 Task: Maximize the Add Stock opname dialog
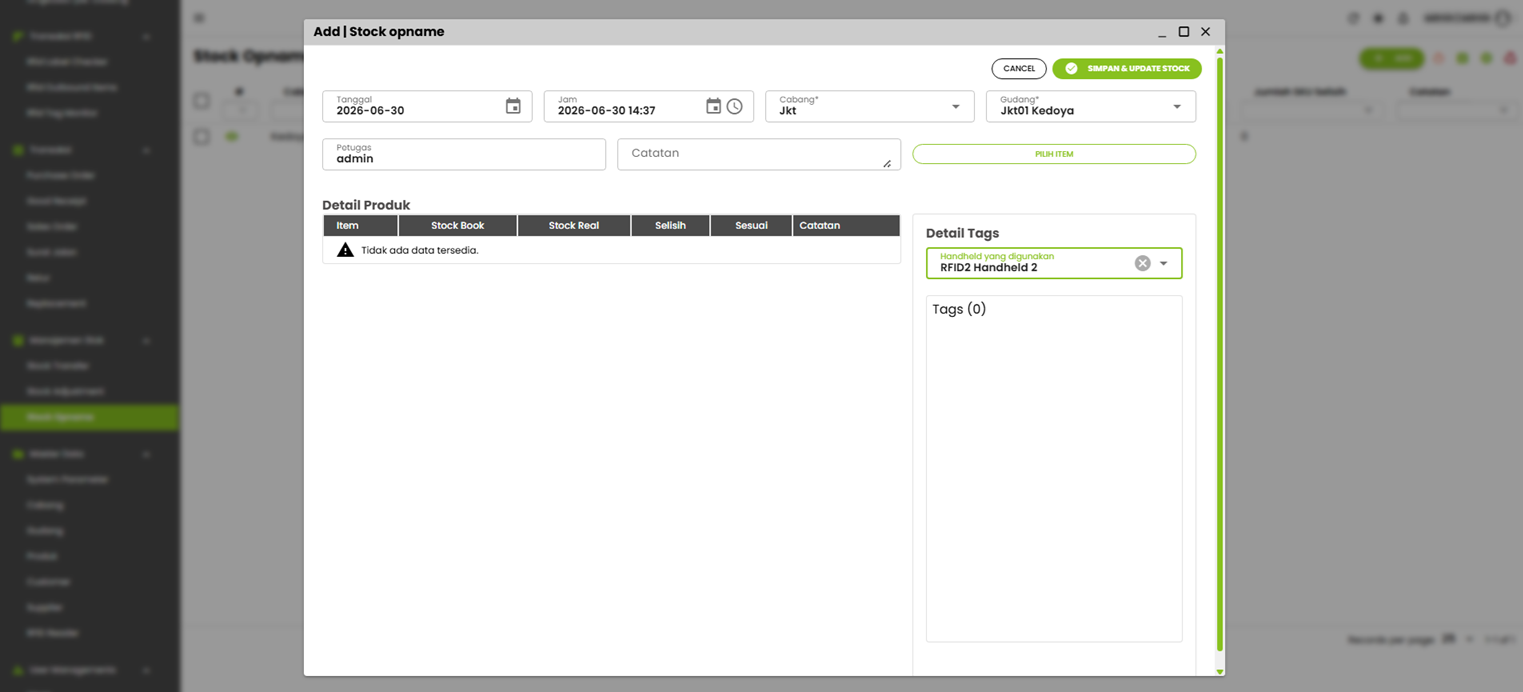pyautogui.click(x=1184, y=32)
